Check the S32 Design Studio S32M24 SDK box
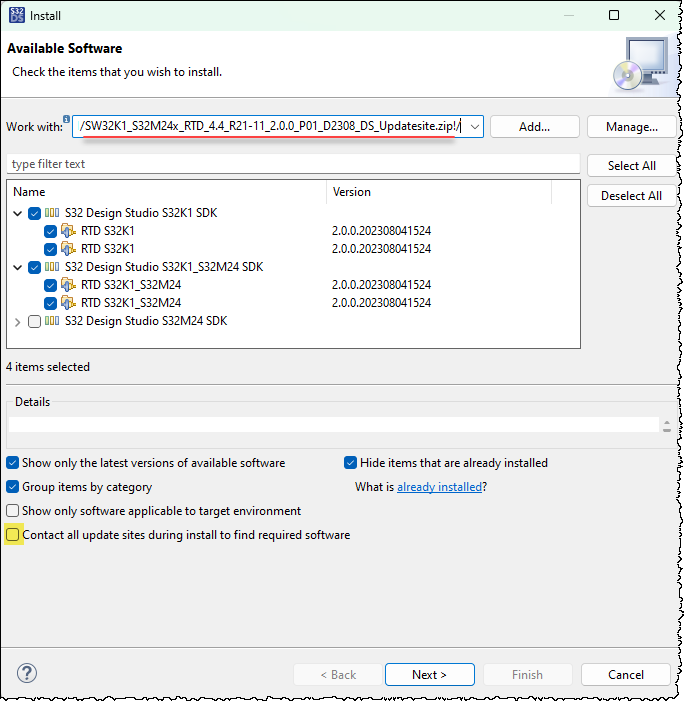The width and height of the screenshot is (684, 701). (x=34, y=321)
